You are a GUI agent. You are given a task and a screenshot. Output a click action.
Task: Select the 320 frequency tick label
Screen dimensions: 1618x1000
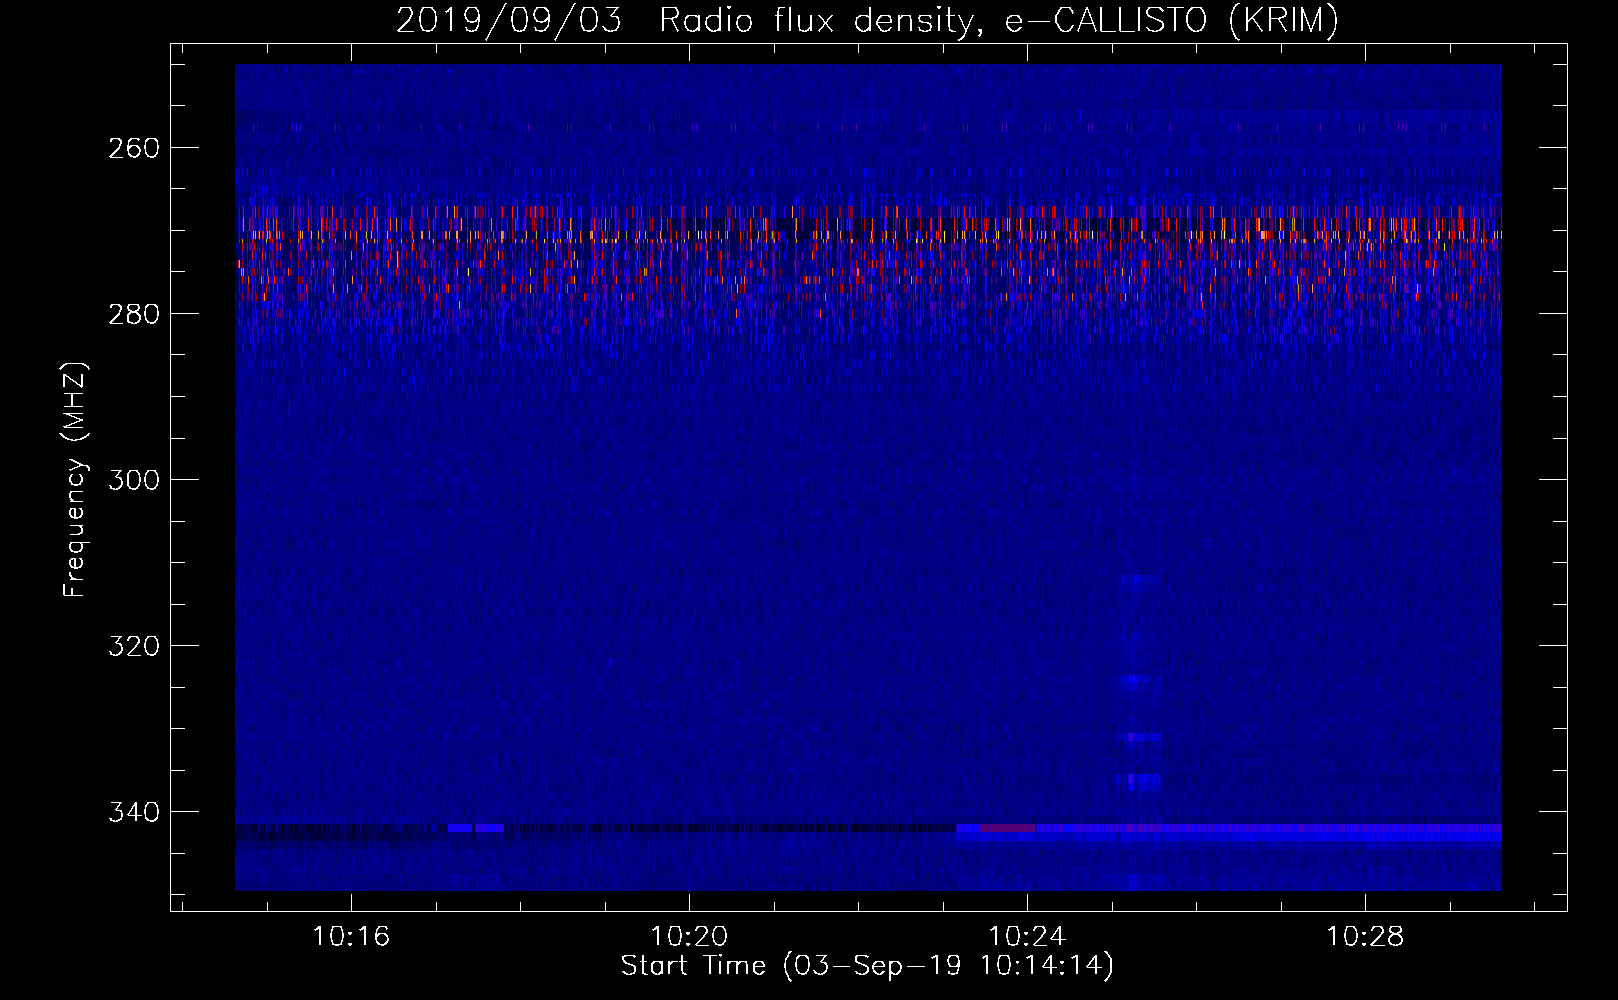tap(133, 646)
